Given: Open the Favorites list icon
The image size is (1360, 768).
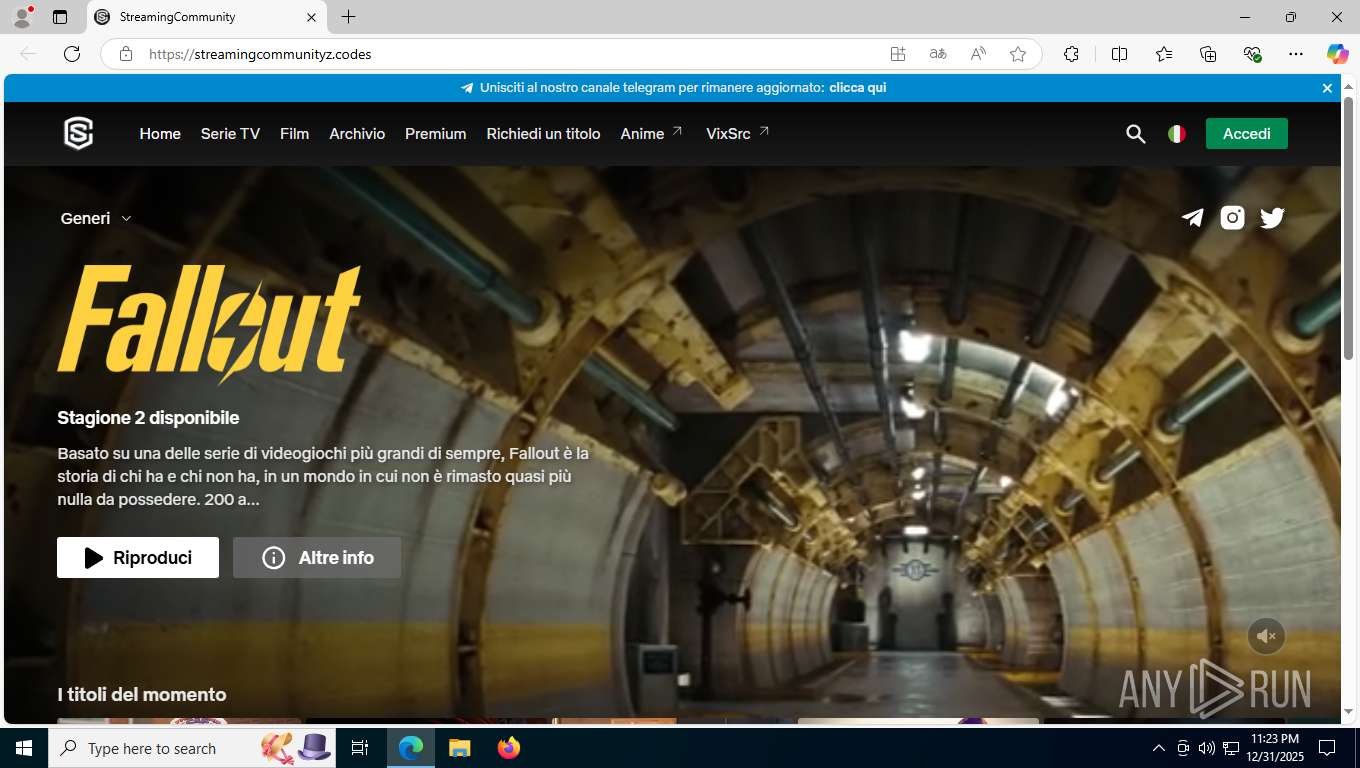Looking at the screenshot, I should [1164, 54].
